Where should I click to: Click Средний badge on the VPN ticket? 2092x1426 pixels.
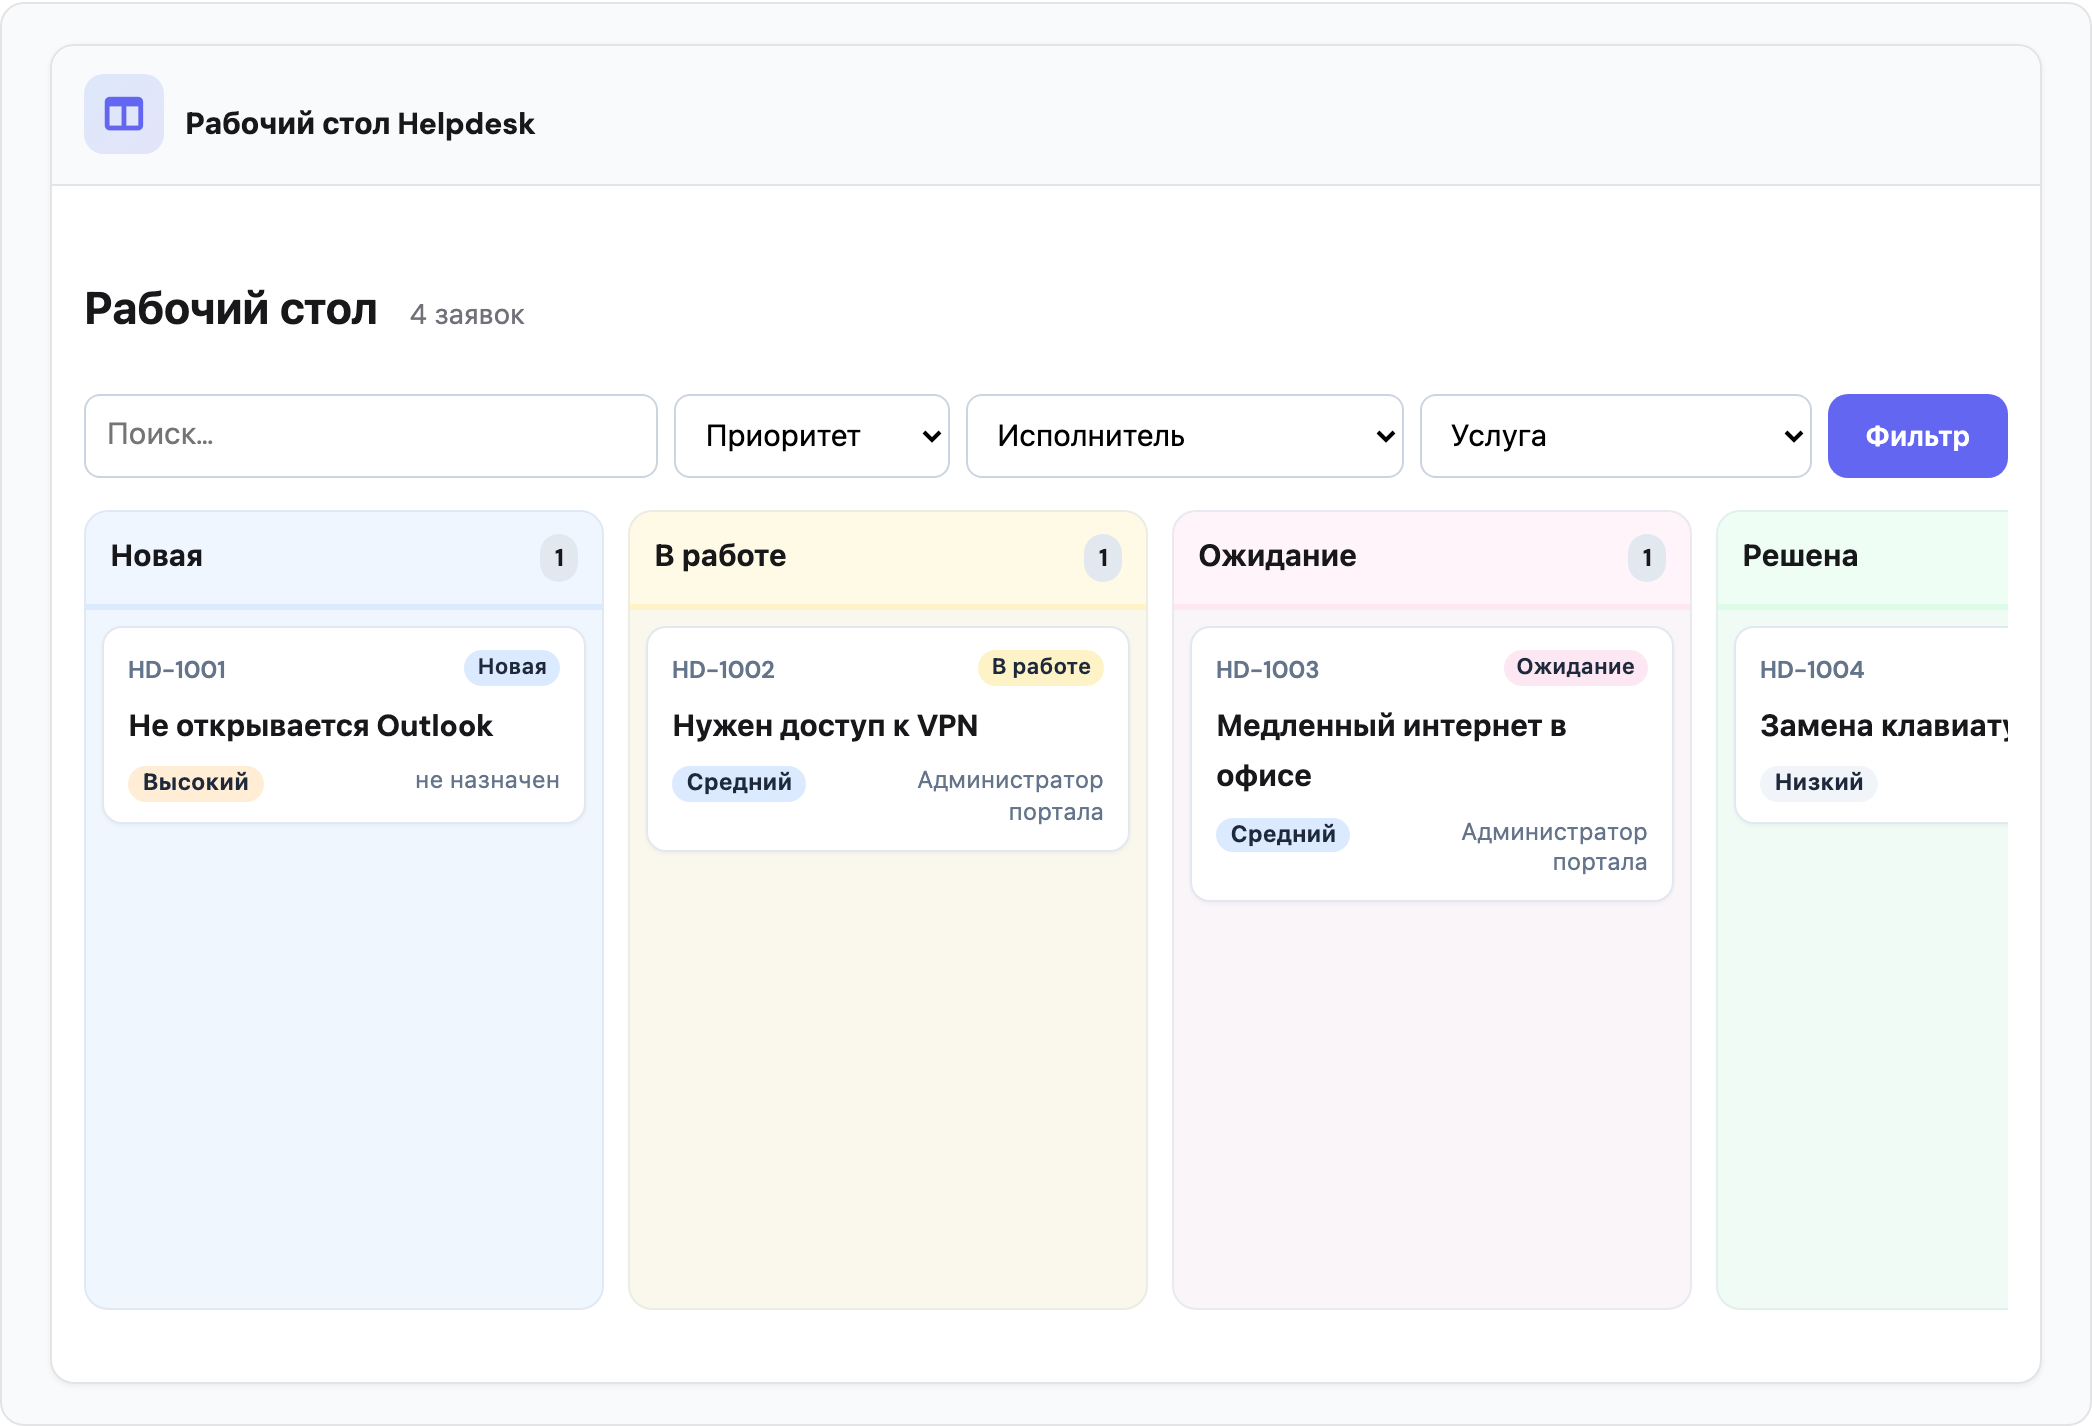pos(739,782)
